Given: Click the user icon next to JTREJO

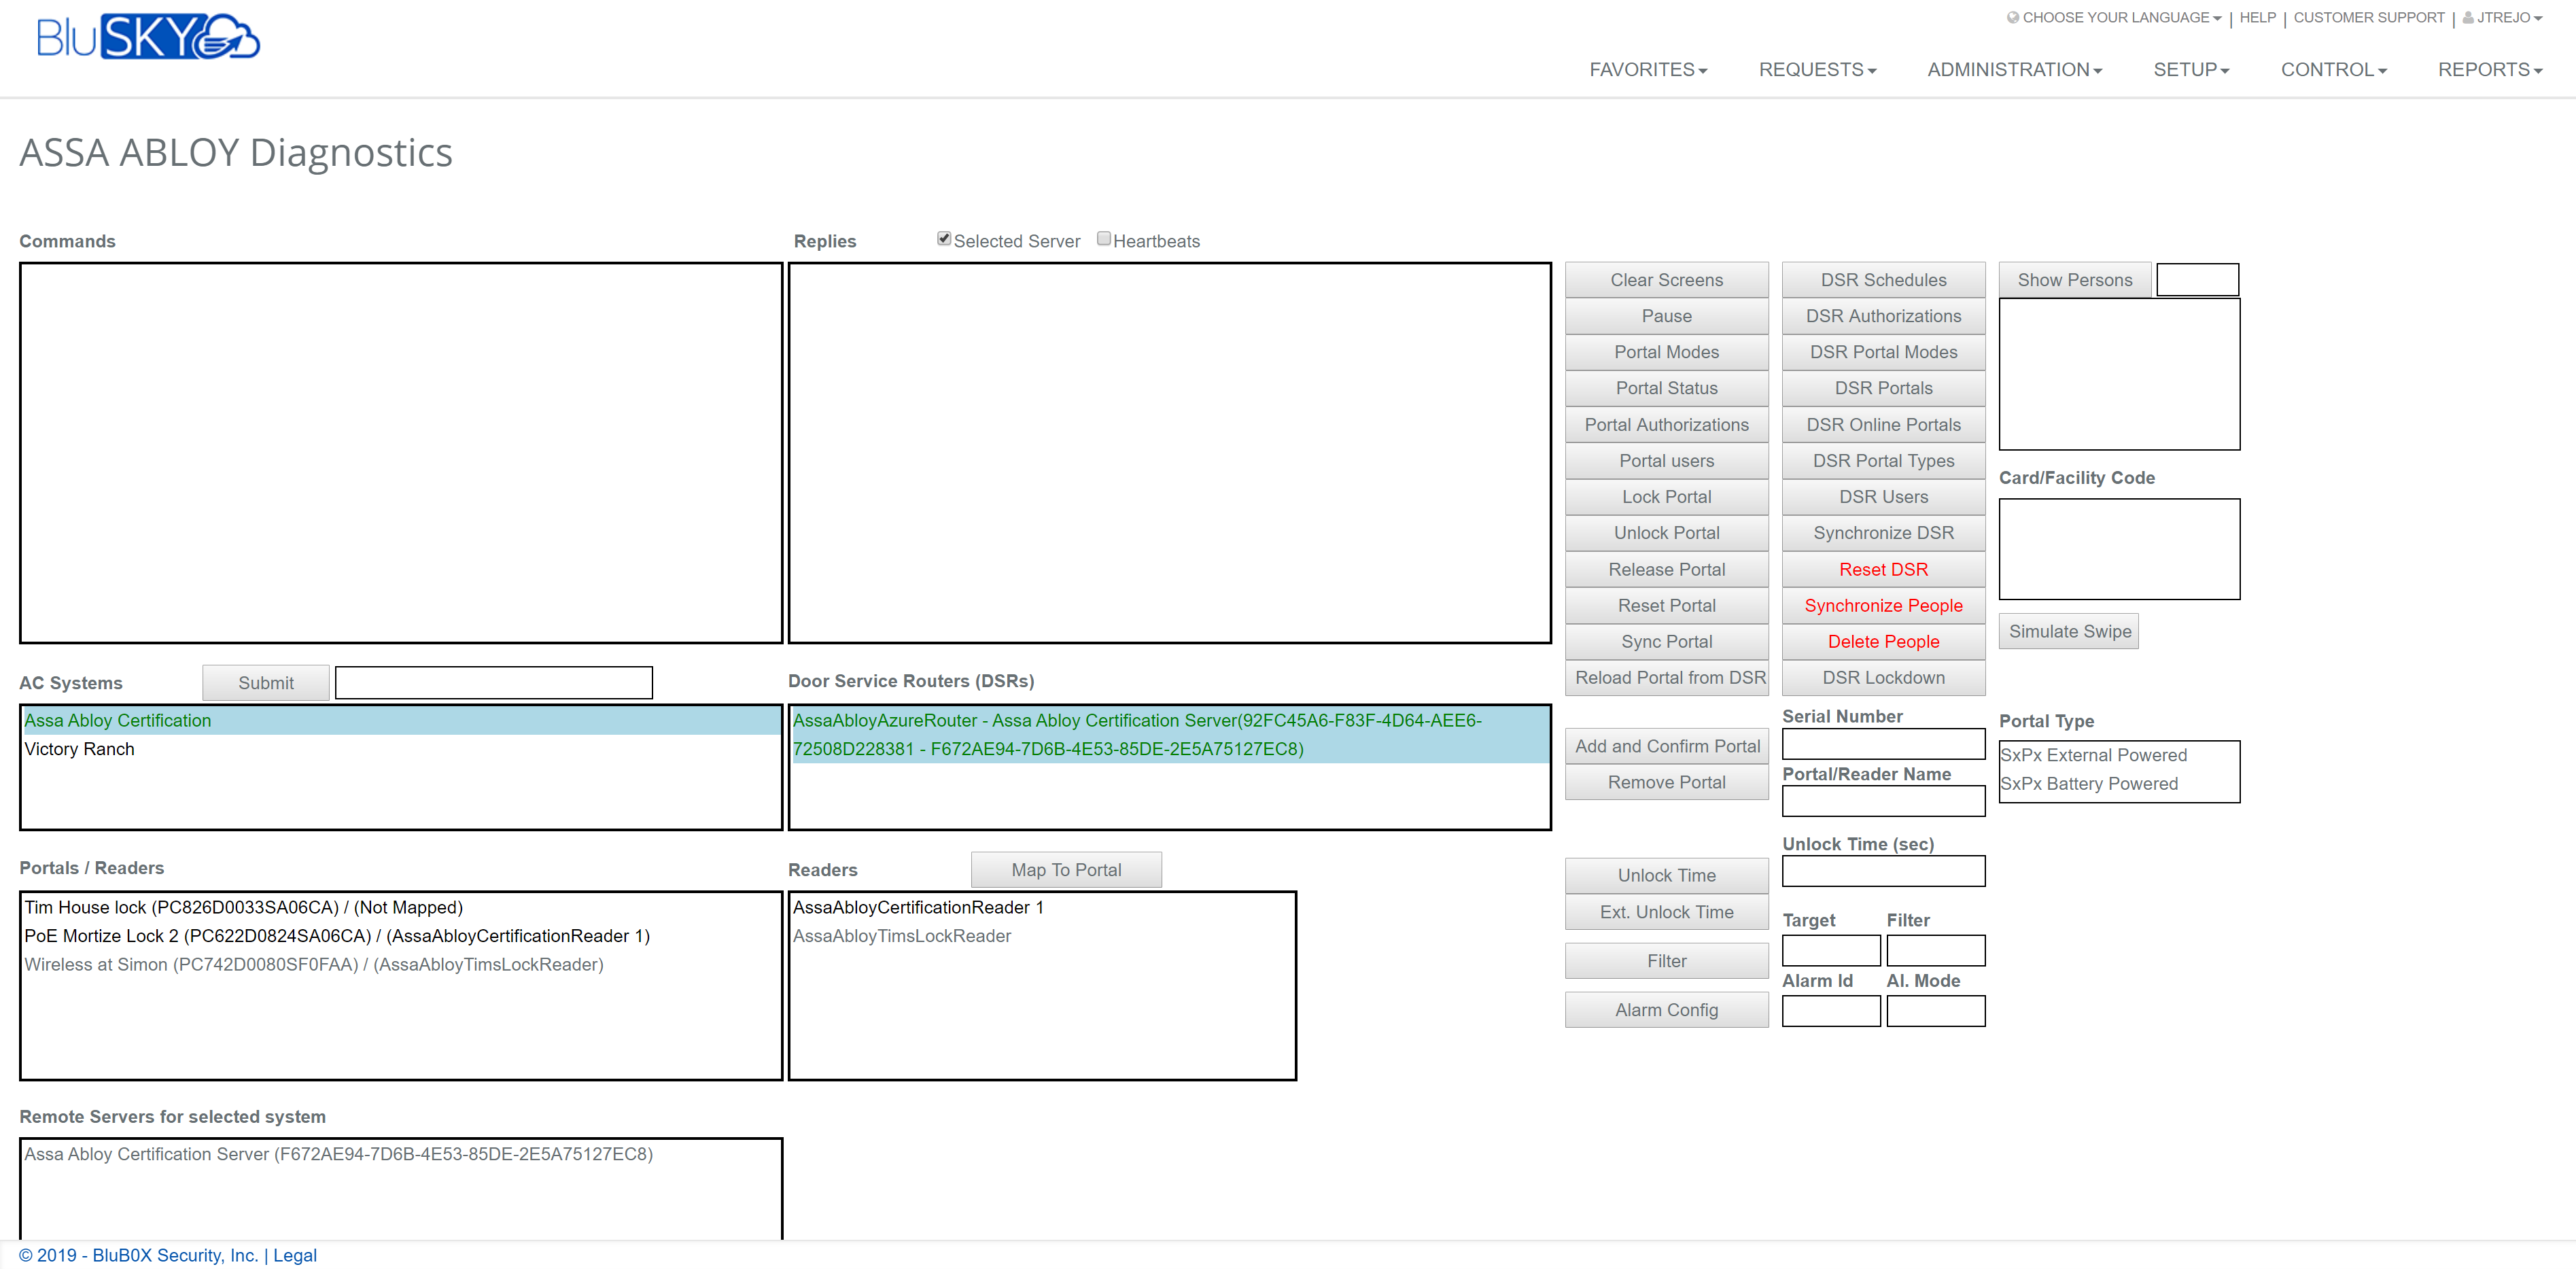Looking at the screenshot, I should click(x=2468, y=18).
